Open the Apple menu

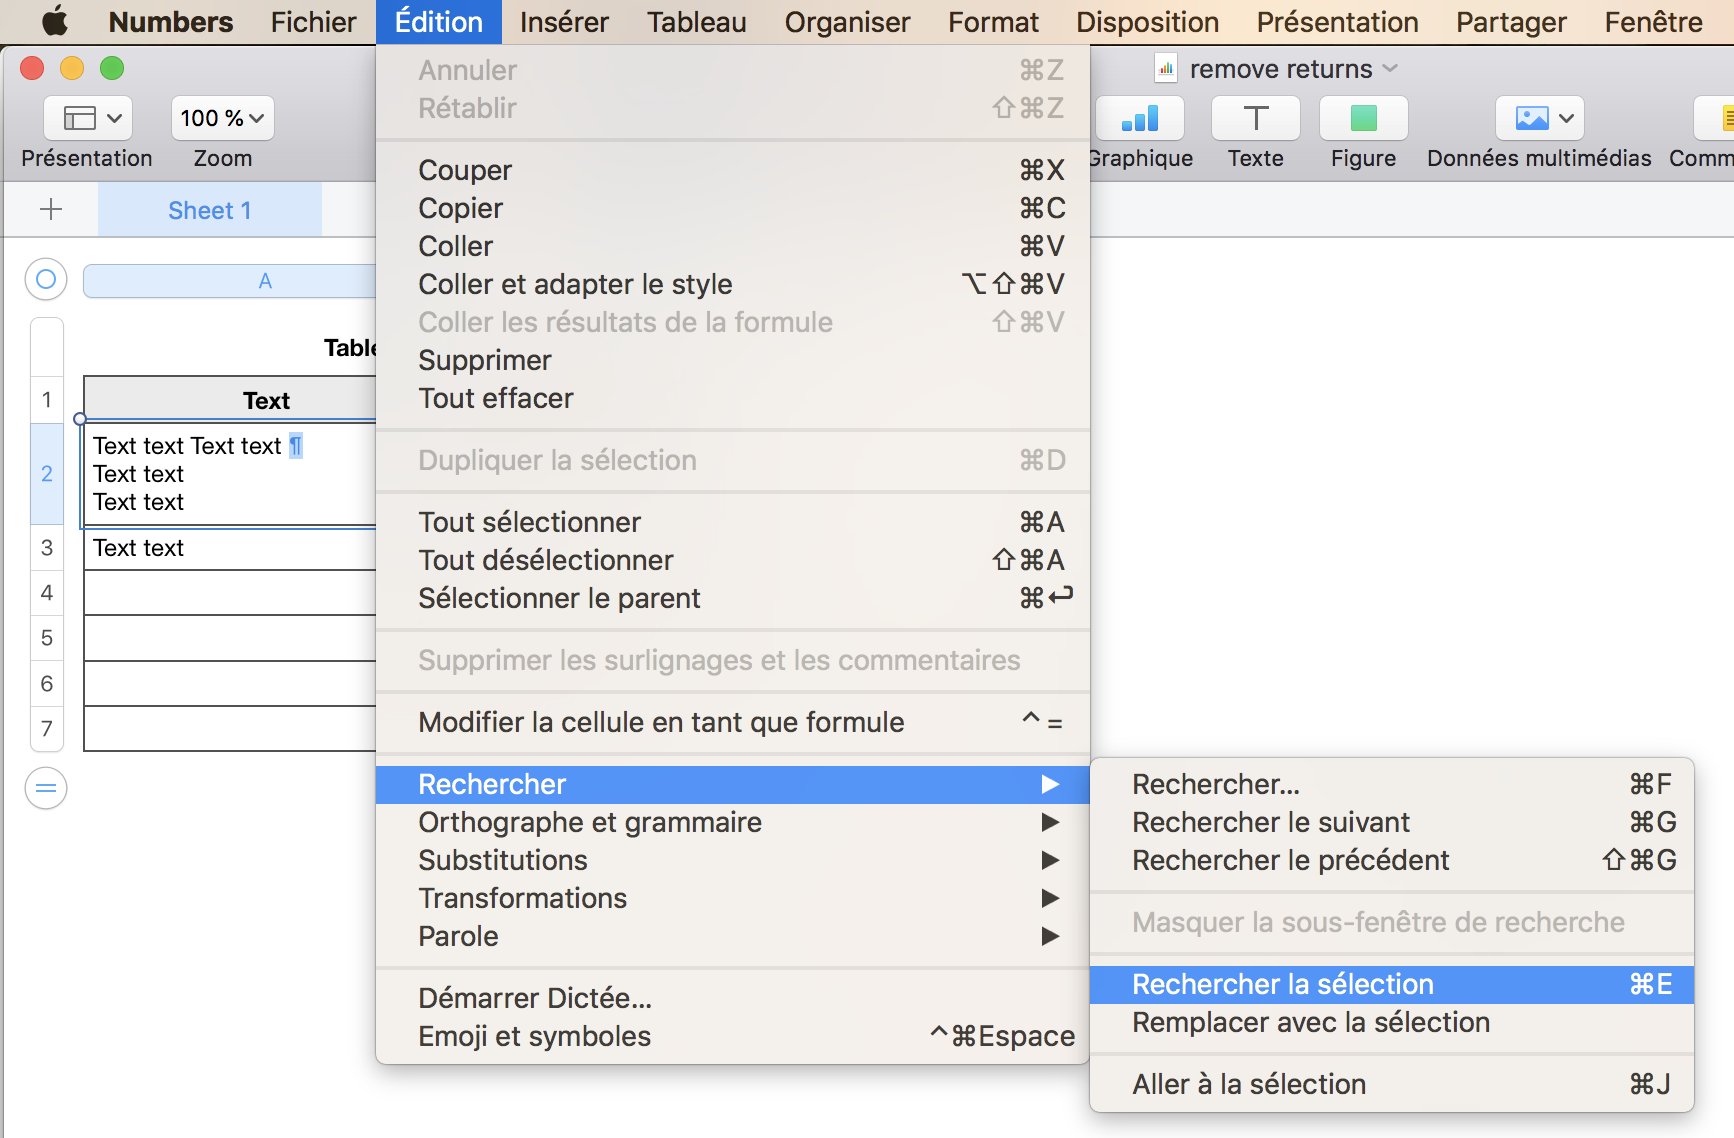[x=55, y=21]
